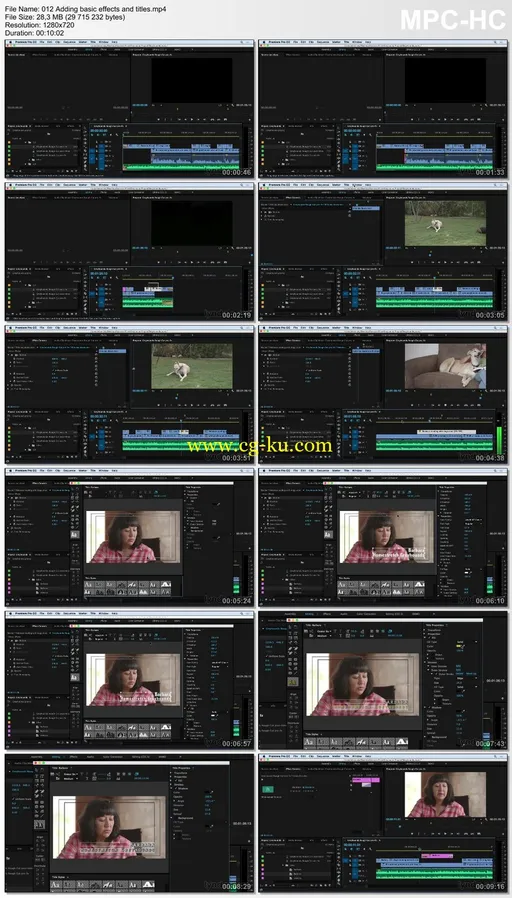Viewport: 512px width, 898px height.
Task: Open the frame thumbnail stamped 00:03:05
Action: click(x=383, y=251)
